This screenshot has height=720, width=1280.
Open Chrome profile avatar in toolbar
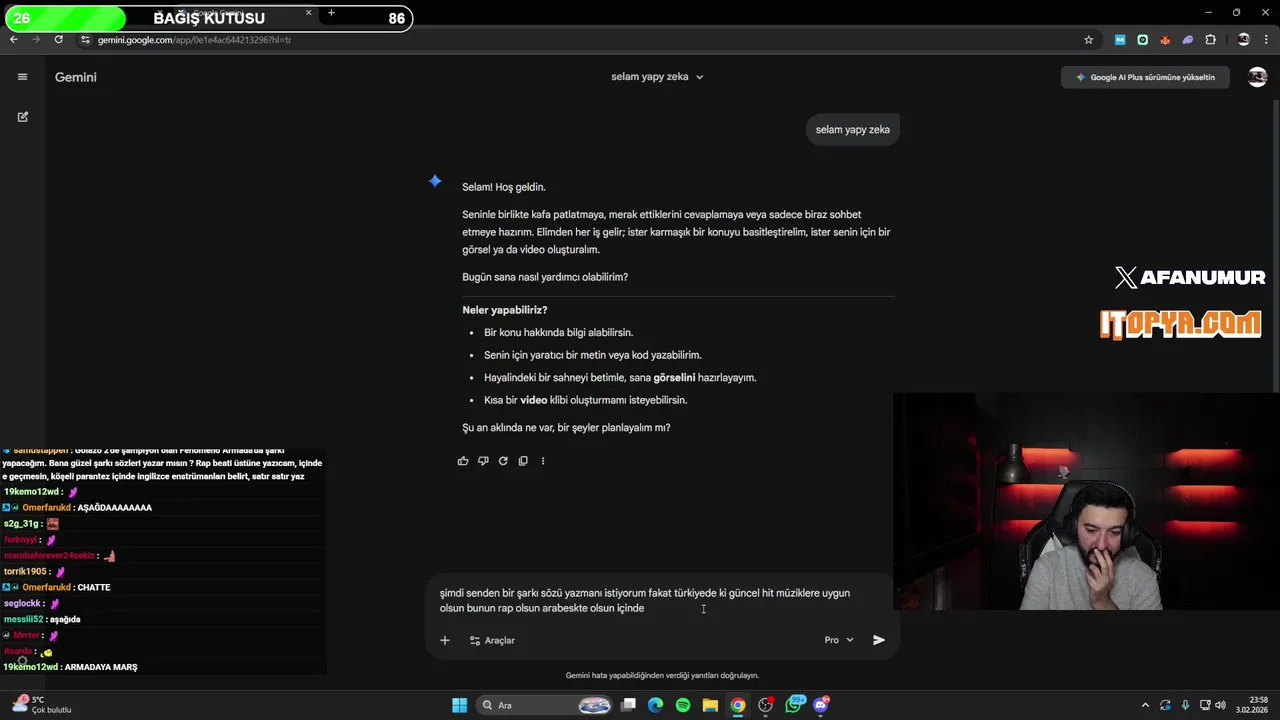coord(1244,40)
